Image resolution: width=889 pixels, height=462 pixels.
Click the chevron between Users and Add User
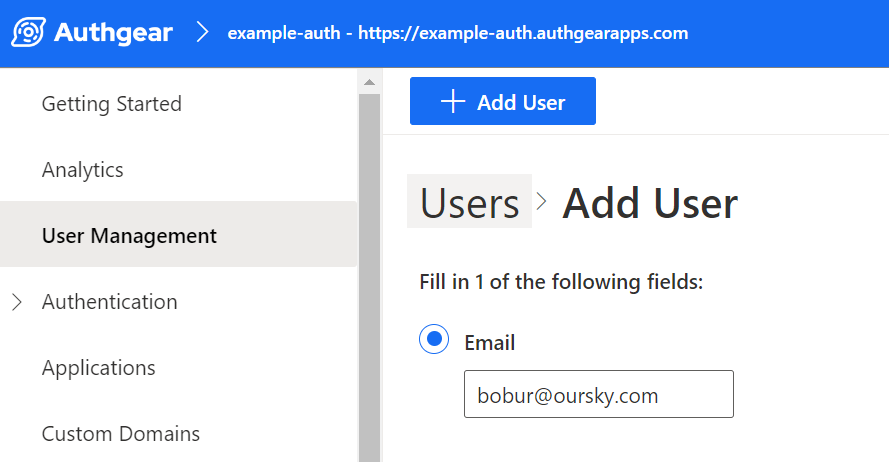pyautogui.click(x=542, y=201)
